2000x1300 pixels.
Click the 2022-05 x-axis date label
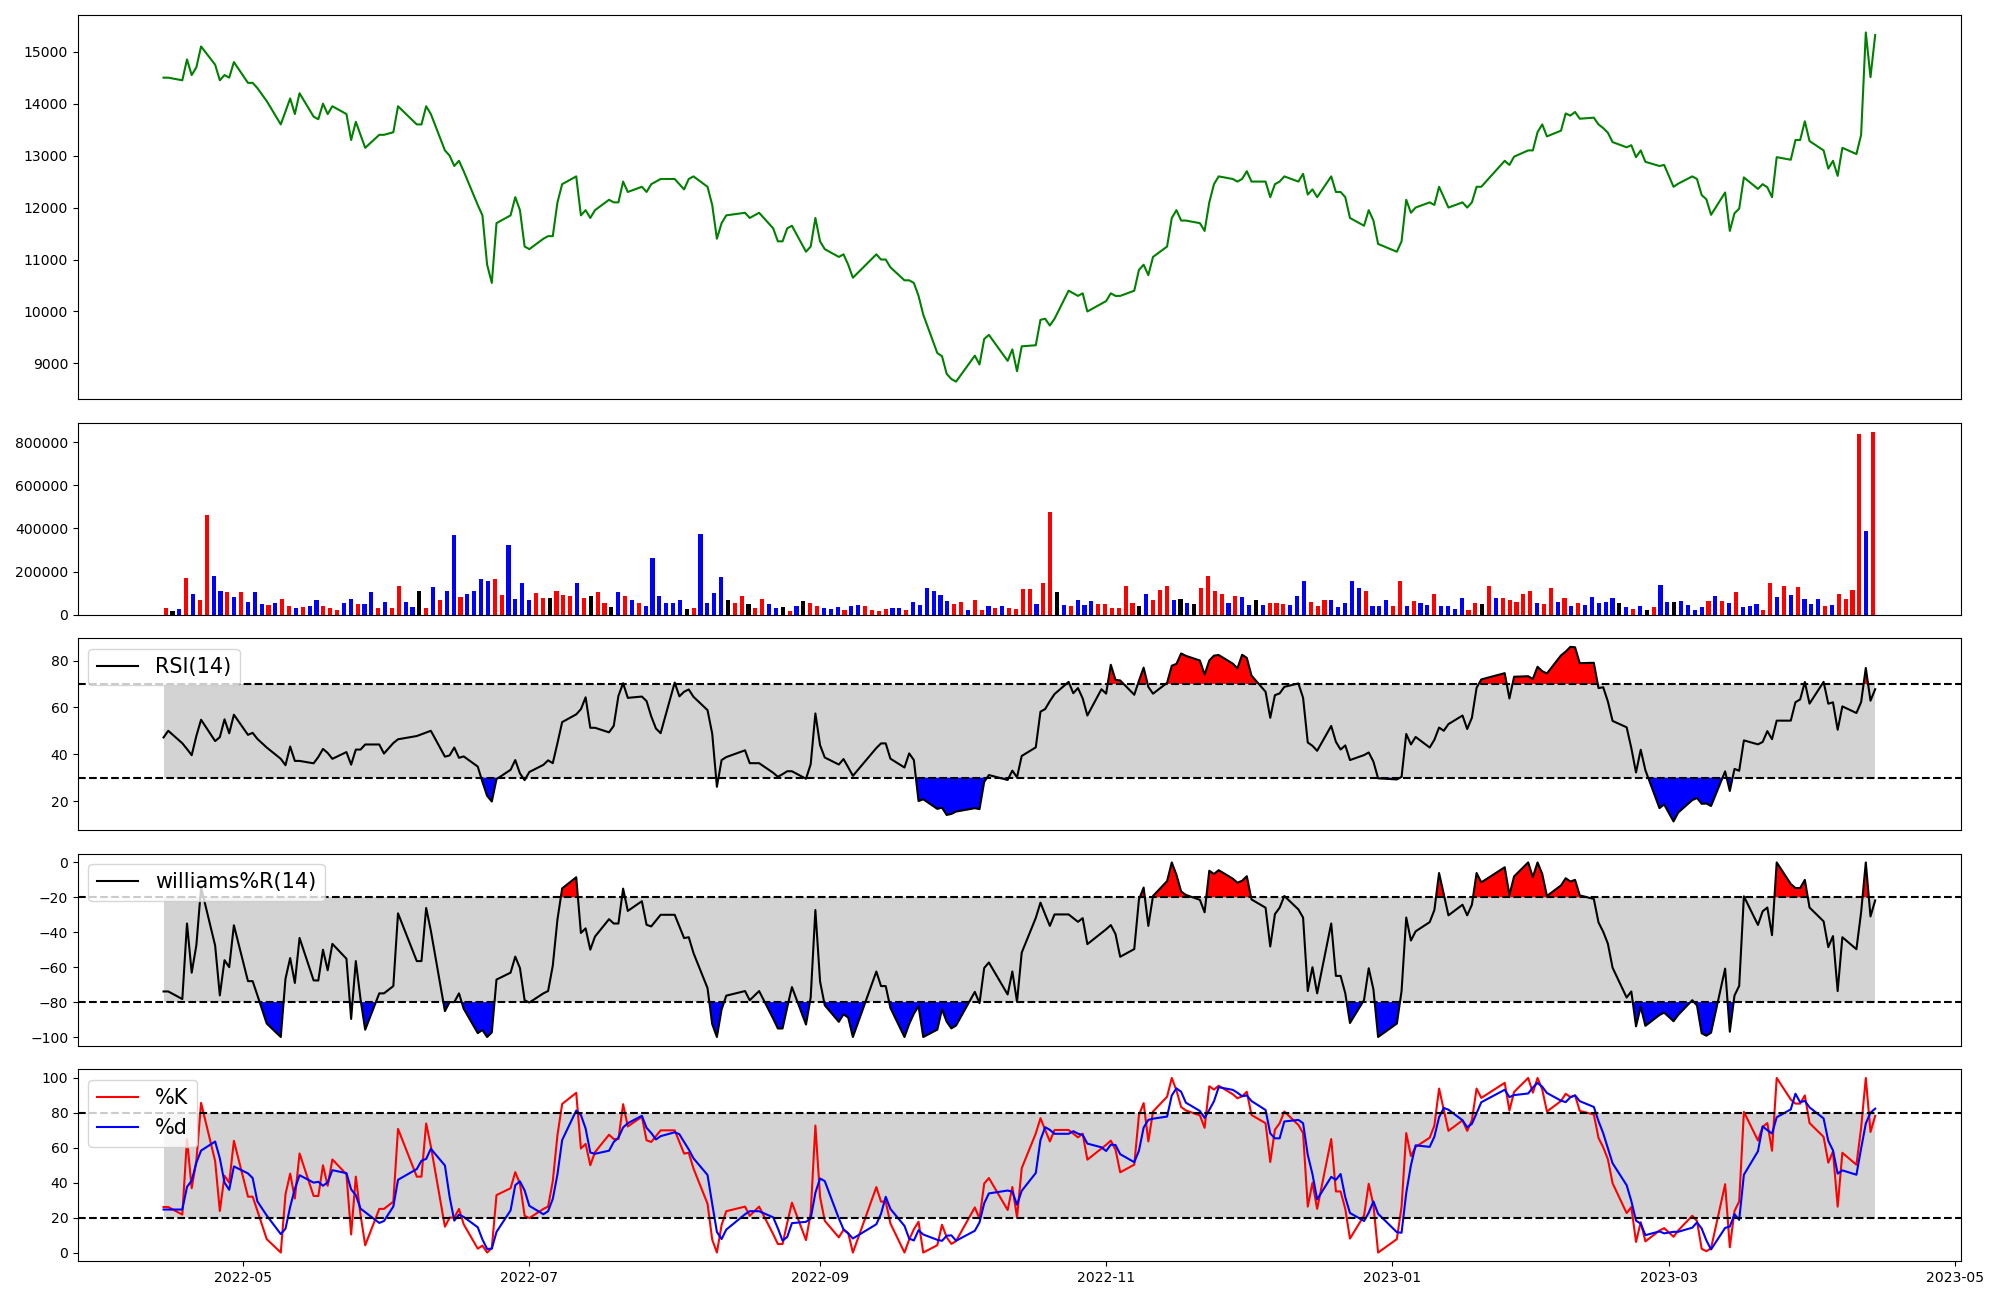tap(243, 1277)
